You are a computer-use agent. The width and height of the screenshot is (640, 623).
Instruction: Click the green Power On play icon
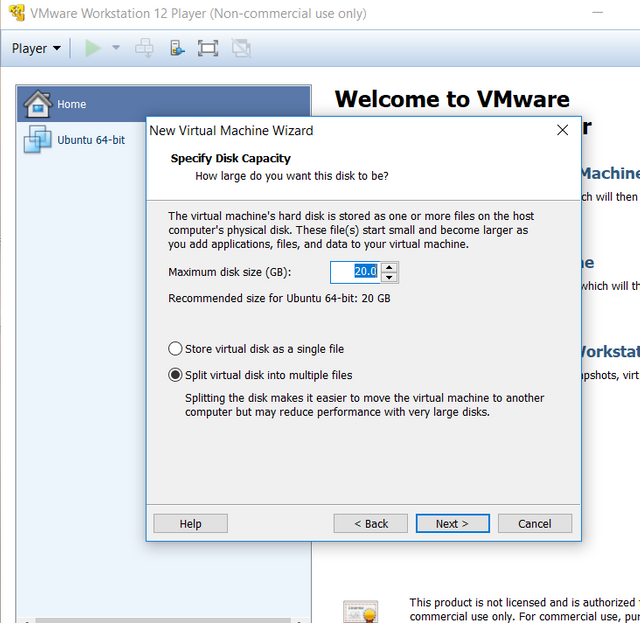[x=93, y=48]
